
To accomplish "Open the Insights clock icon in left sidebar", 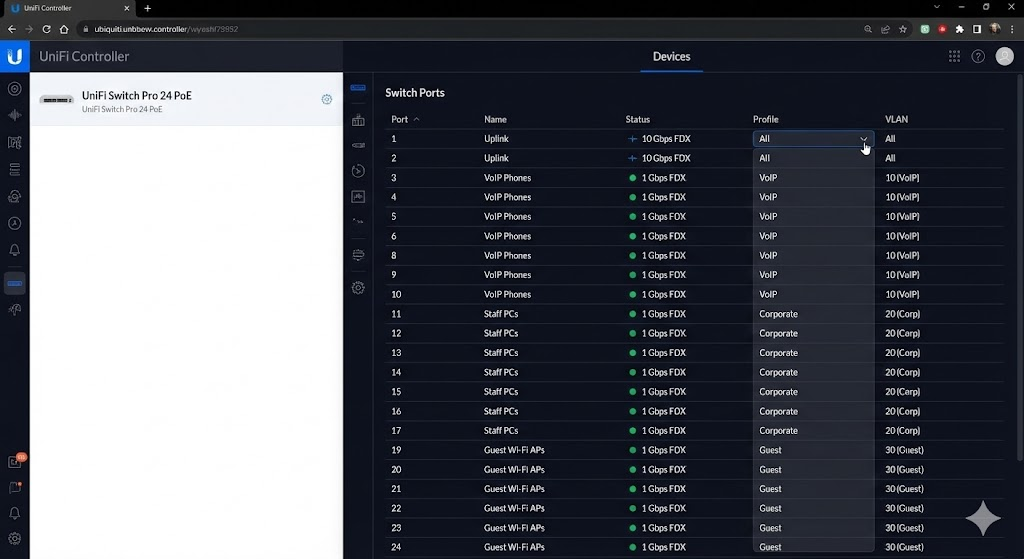I will 14,224.
